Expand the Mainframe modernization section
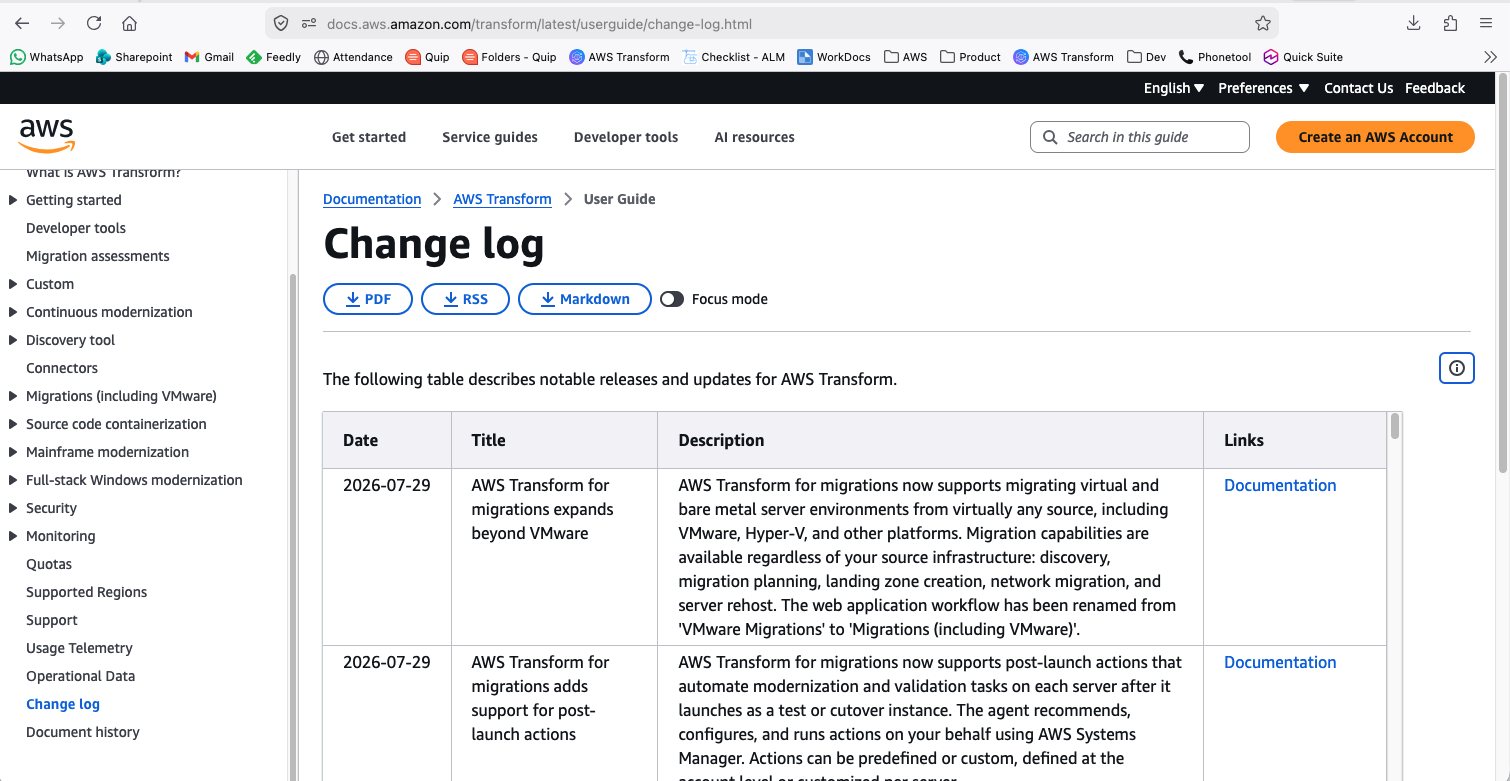1510x781 pixels. [x=13, y=452]
